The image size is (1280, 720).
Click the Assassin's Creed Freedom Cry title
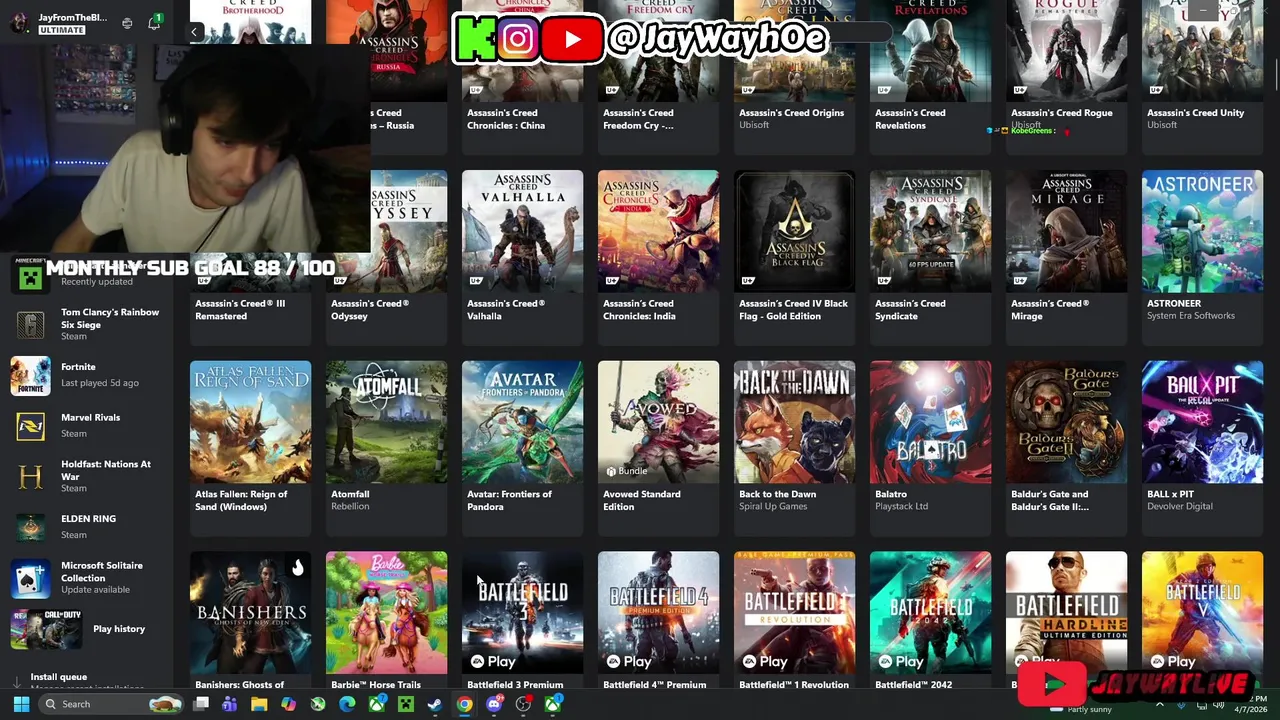638,119
